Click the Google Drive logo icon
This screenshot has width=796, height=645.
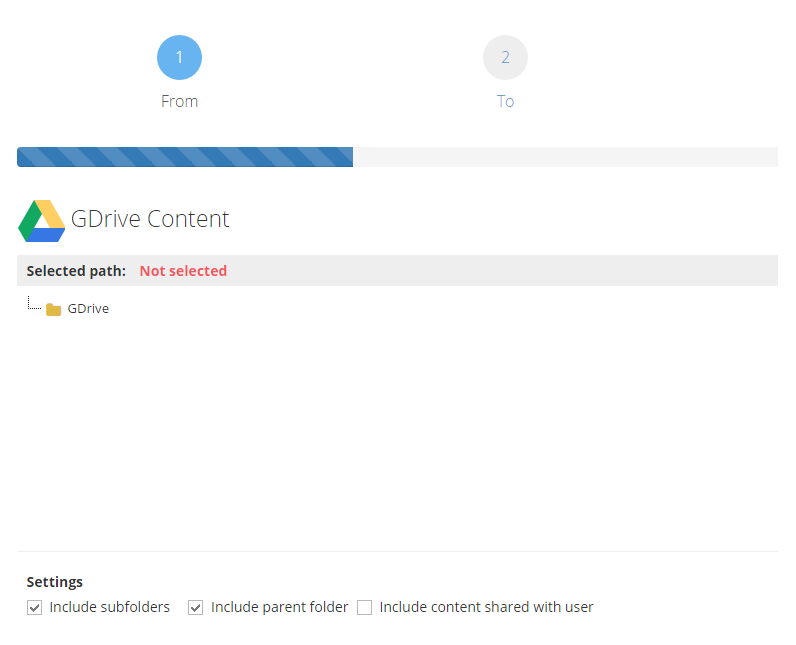click(x=42, y=221)
